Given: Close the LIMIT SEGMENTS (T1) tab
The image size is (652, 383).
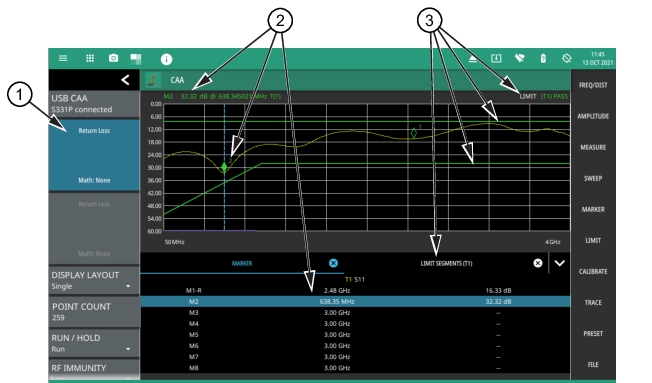Looking at the screenshot, I should coord(538,263).
